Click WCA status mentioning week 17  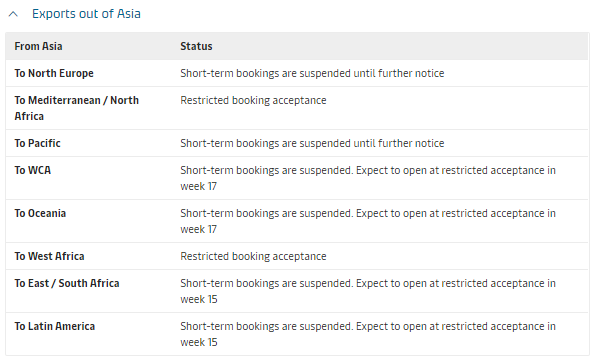point(368,178)
